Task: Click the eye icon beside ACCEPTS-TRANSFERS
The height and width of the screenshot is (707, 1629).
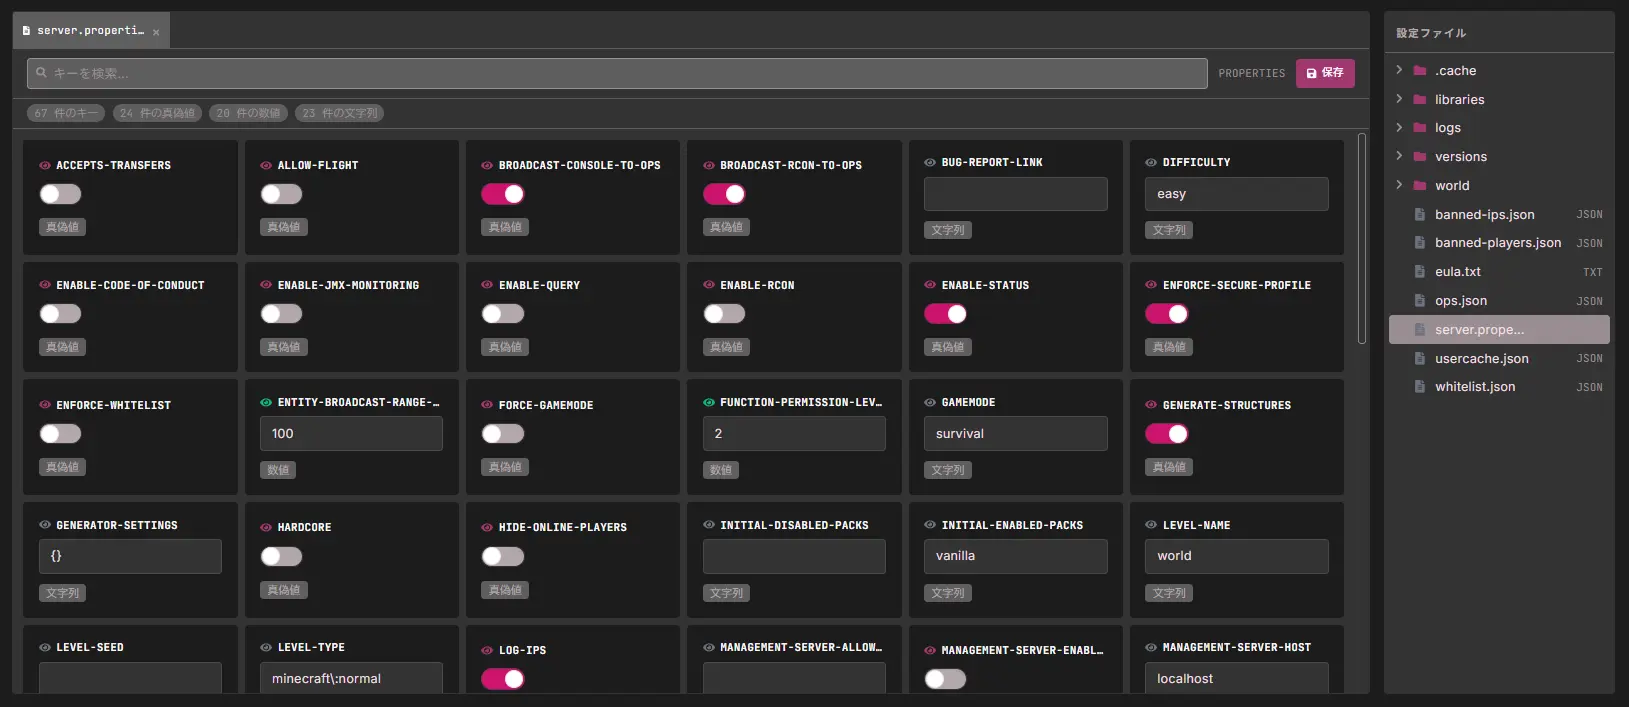Action: click(x=45, y=165)
